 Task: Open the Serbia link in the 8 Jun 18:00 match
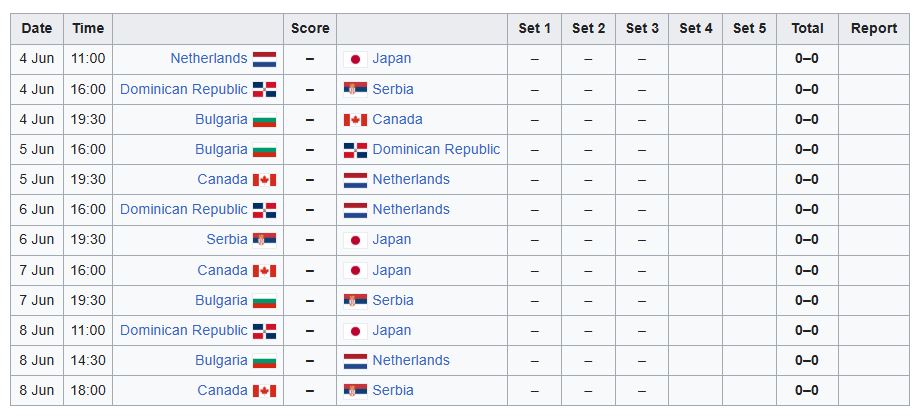[393, 390]
